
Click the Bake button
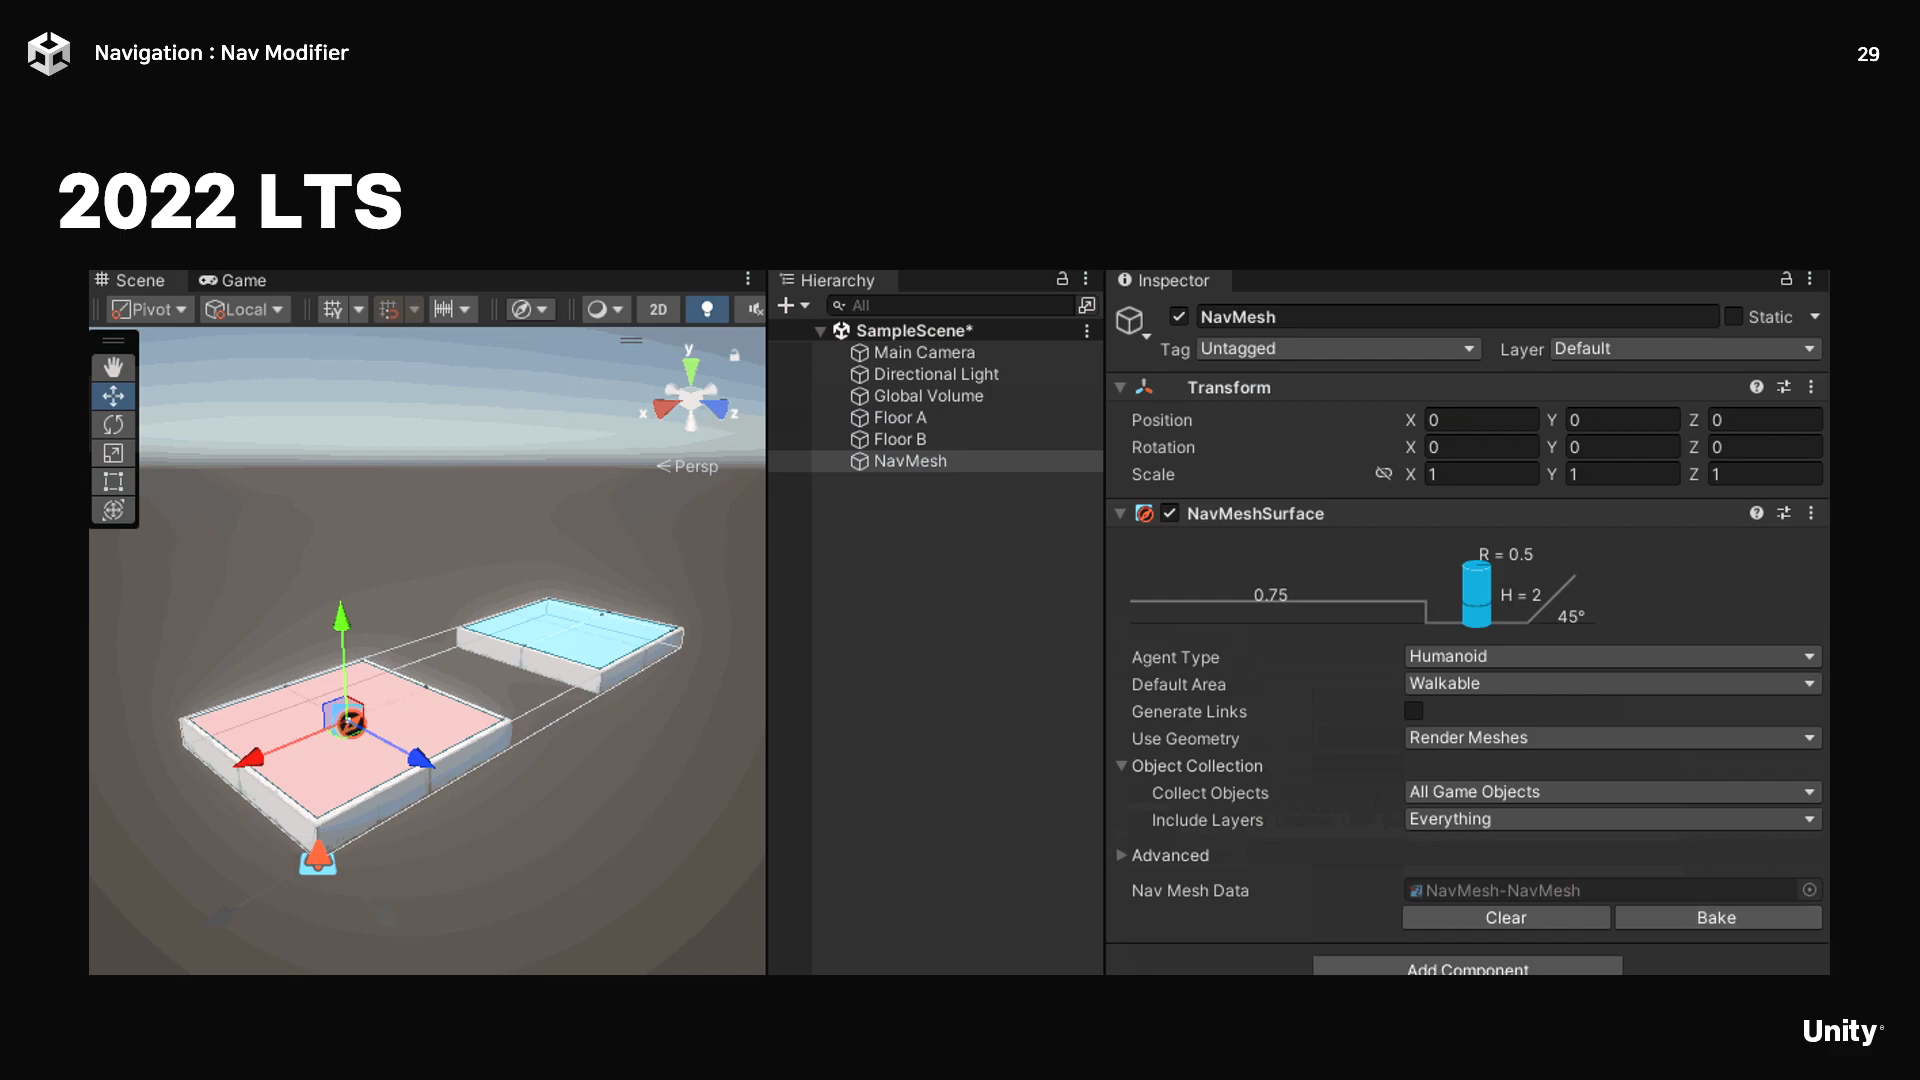(x=1717, y=918)
